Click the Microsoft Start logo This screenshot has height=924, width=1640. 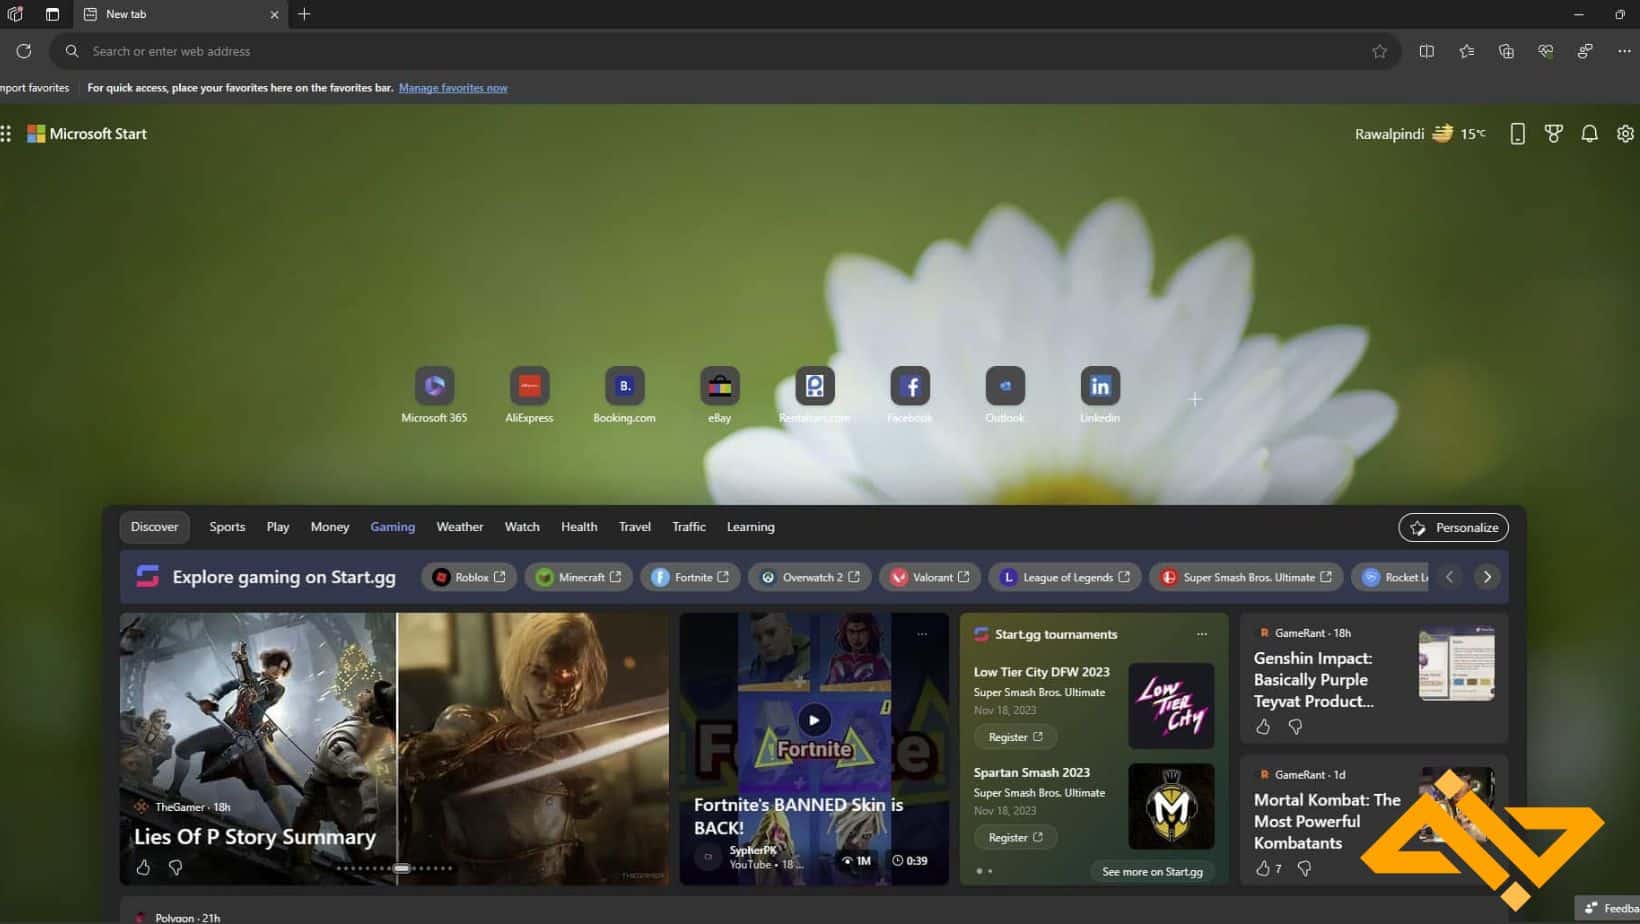(x=87, y=134)
